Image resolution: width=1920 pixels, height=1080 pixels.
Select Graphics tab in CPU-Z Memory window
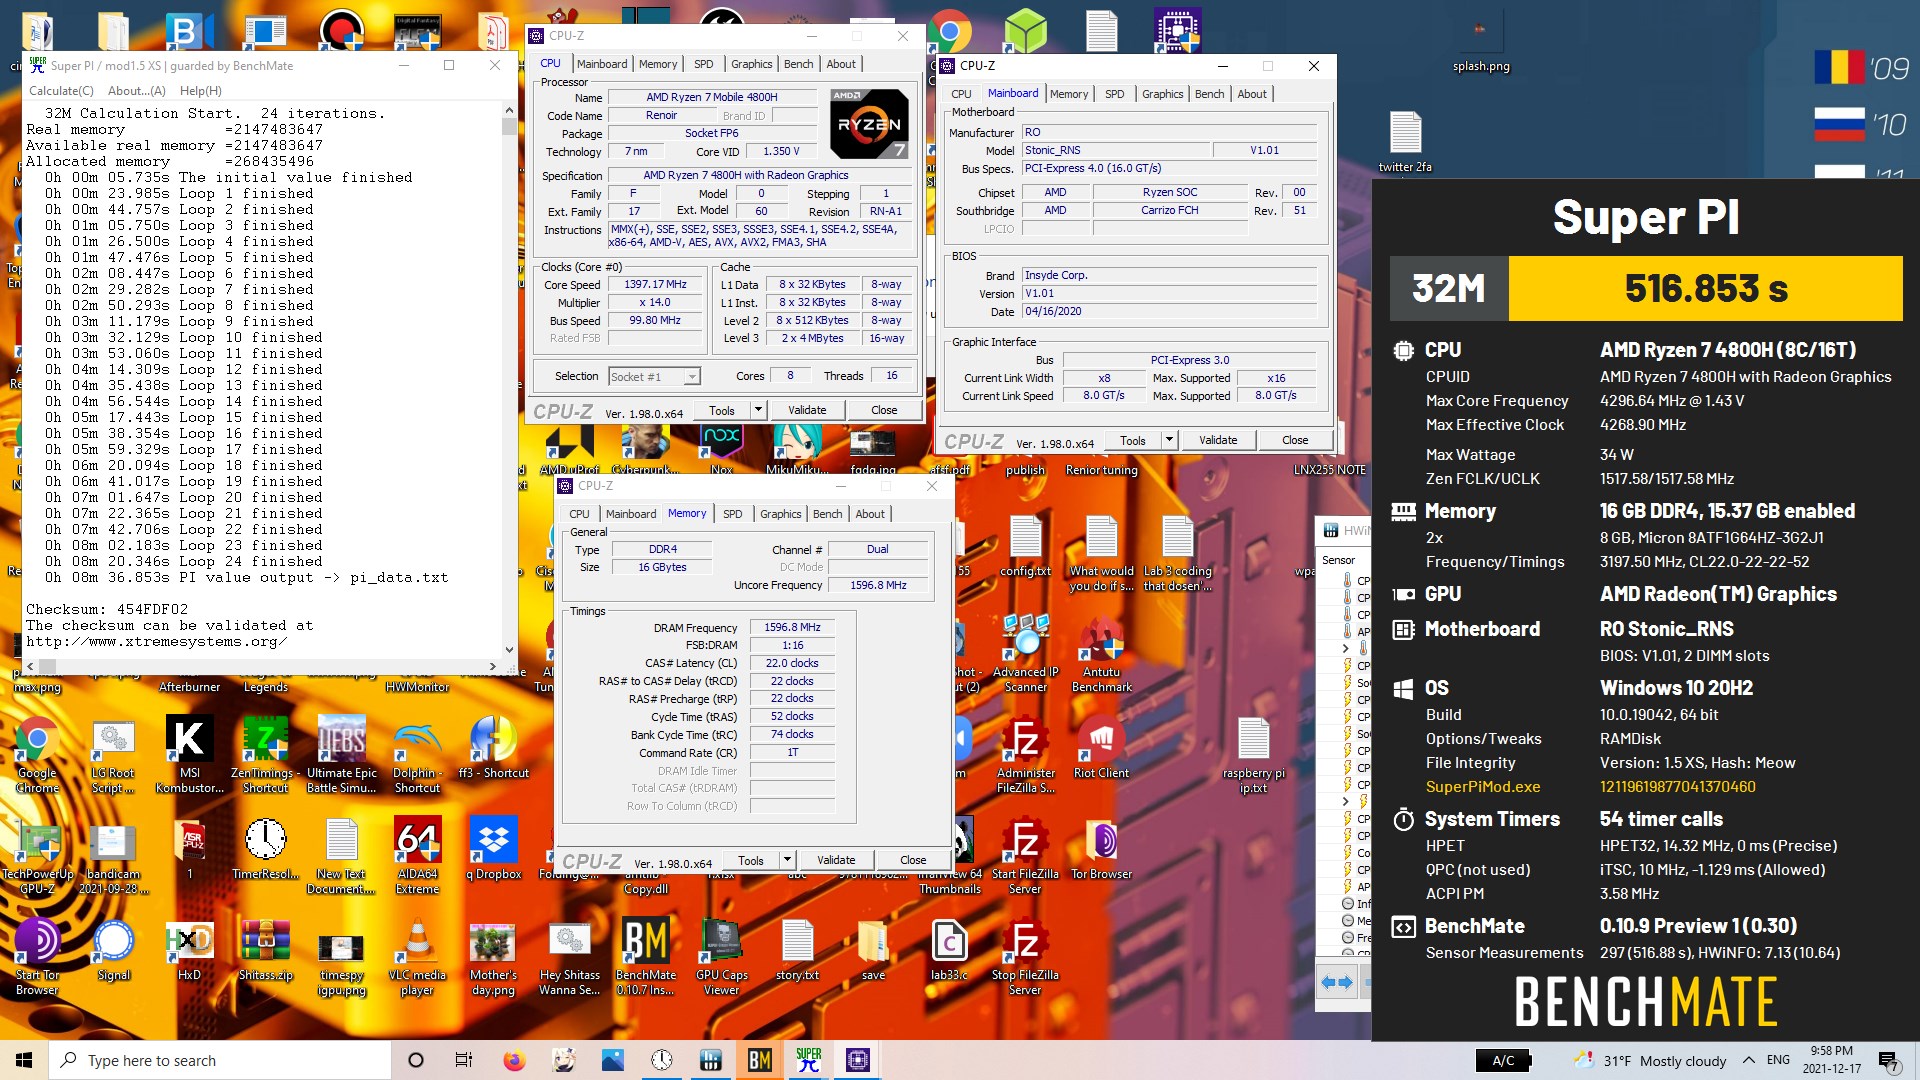click(780, 514)
